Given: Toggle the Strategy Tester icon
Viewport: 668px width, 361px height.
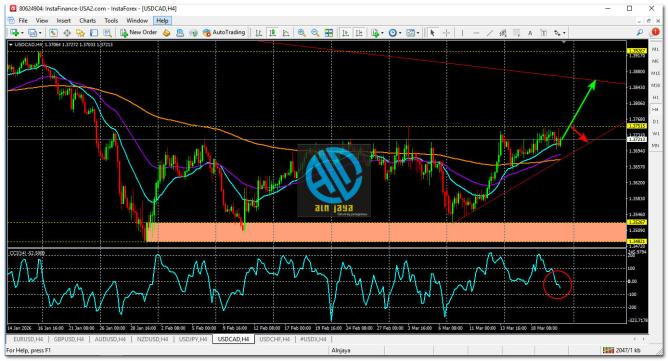Looking at the screenshot, I should 107,33.
